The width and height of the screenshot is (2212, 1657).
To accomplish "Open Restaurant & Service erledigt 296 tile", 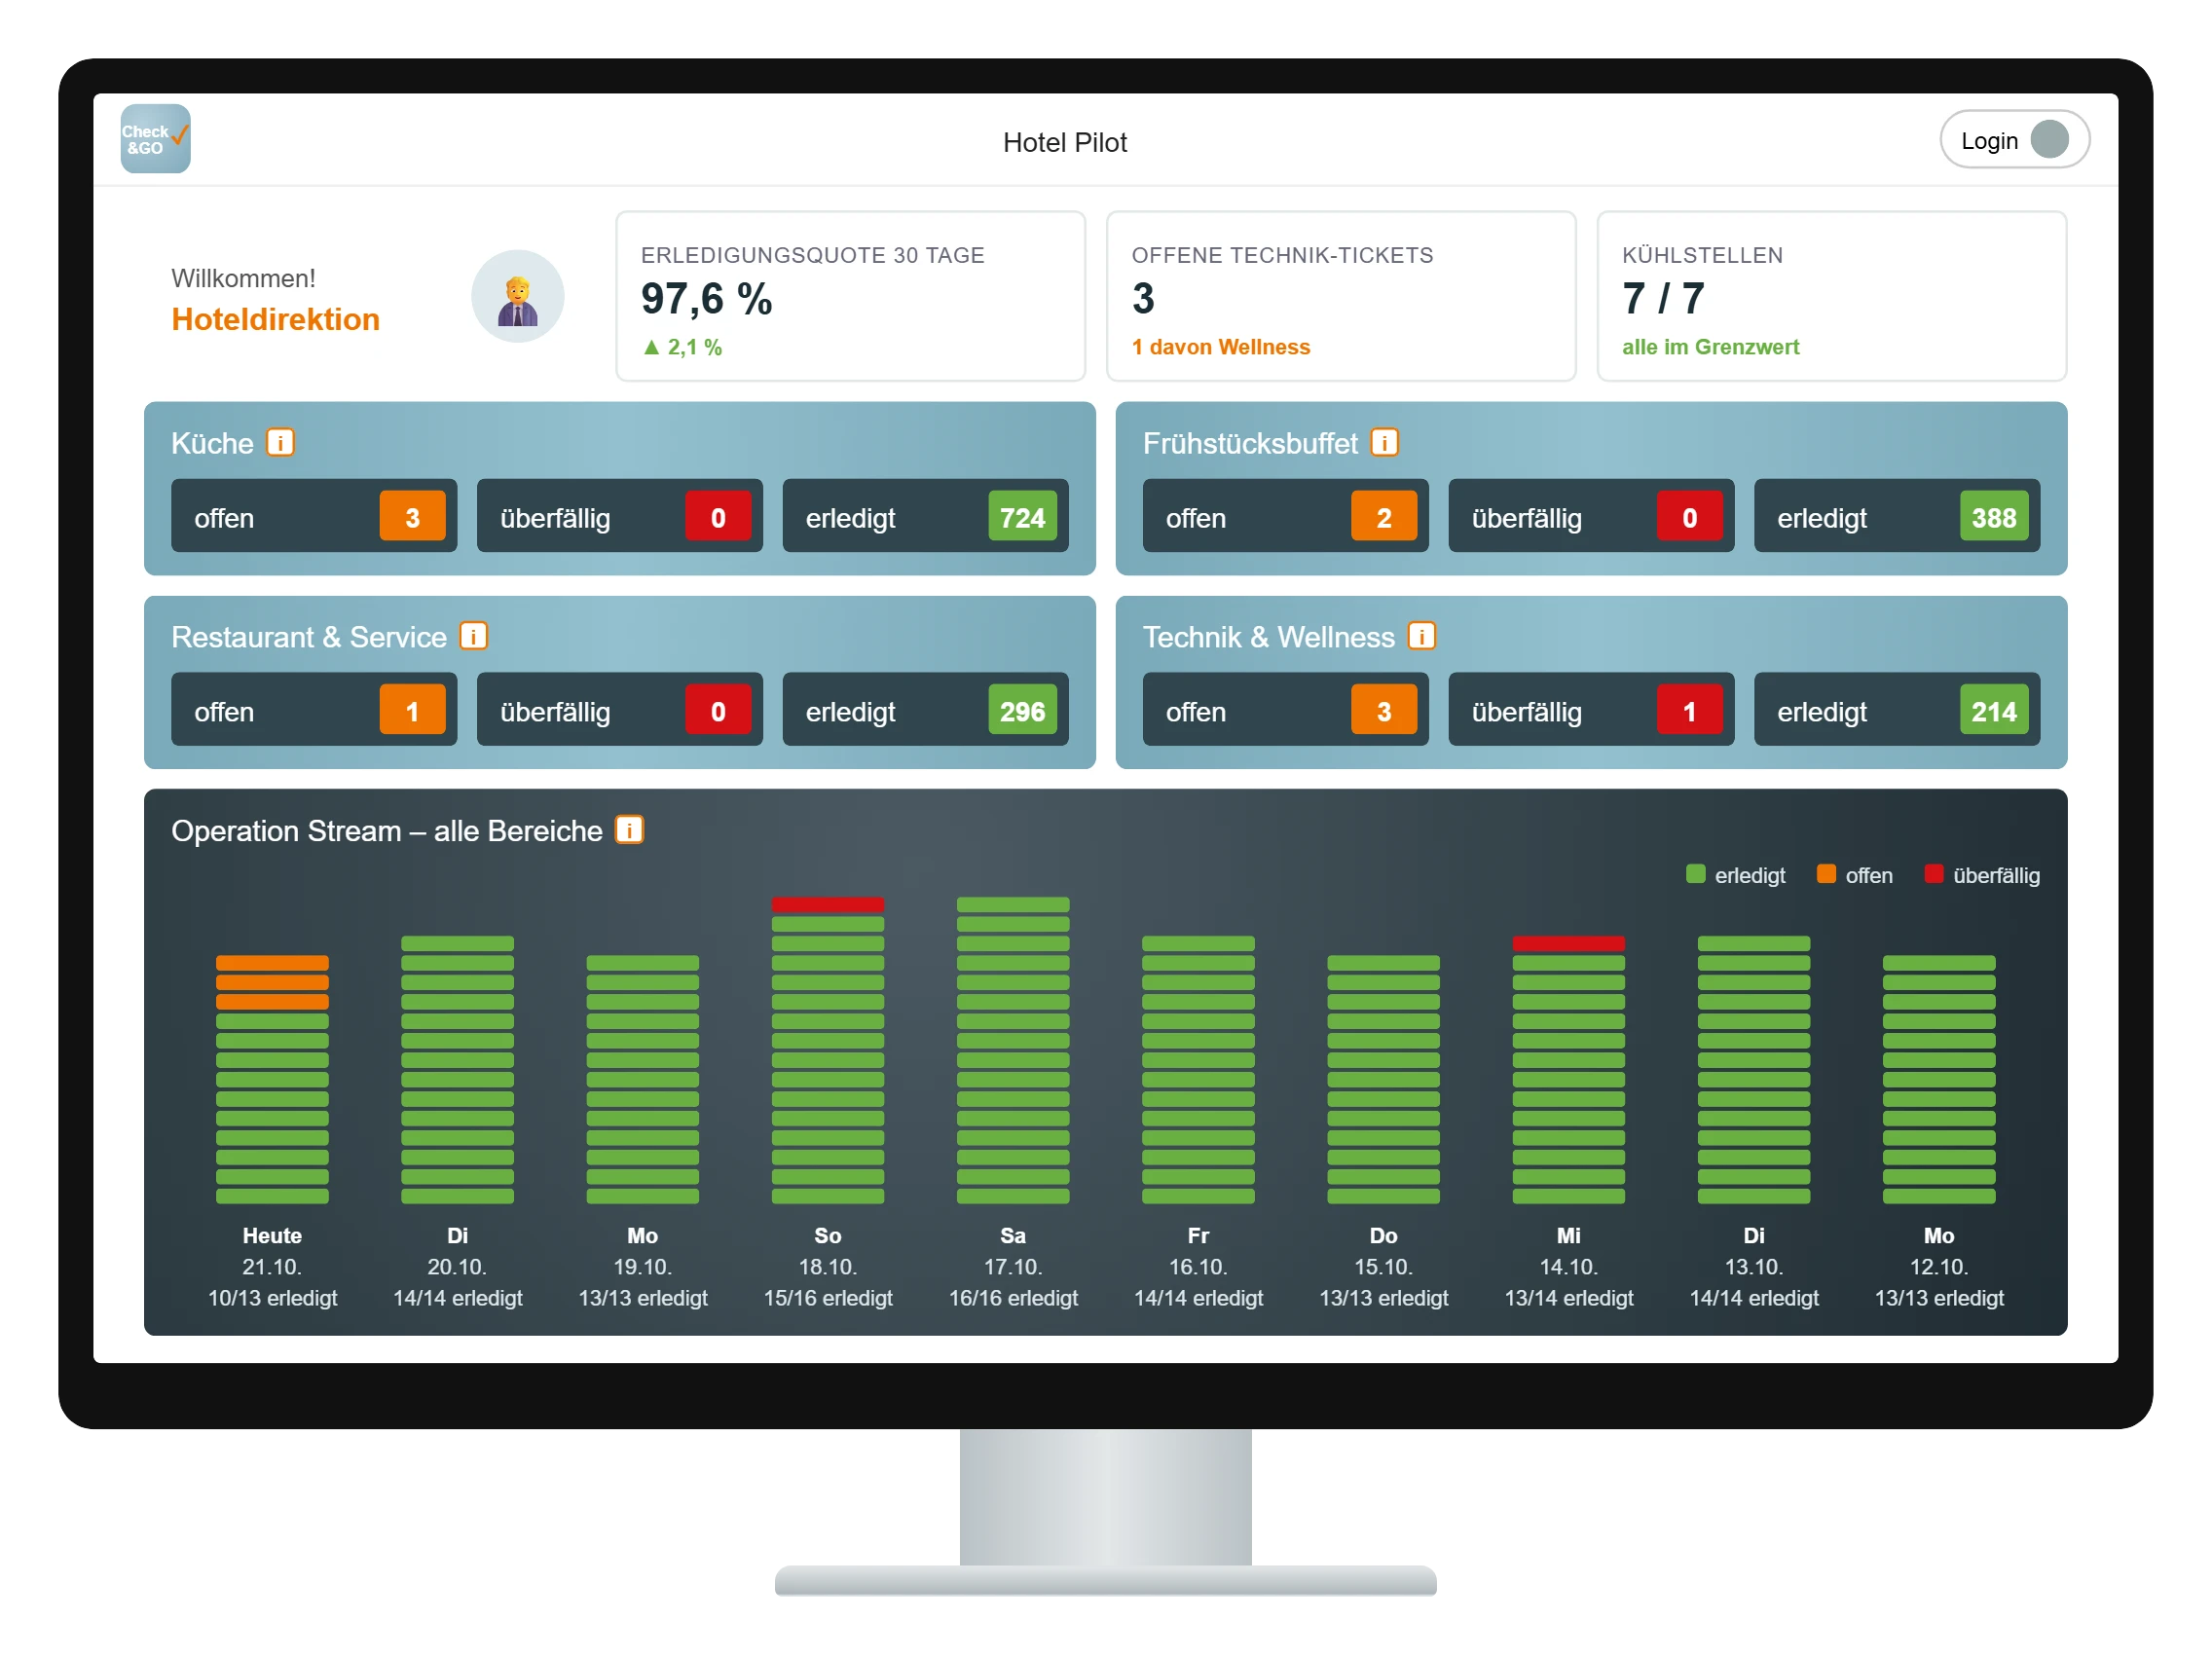I will point(925,710).
